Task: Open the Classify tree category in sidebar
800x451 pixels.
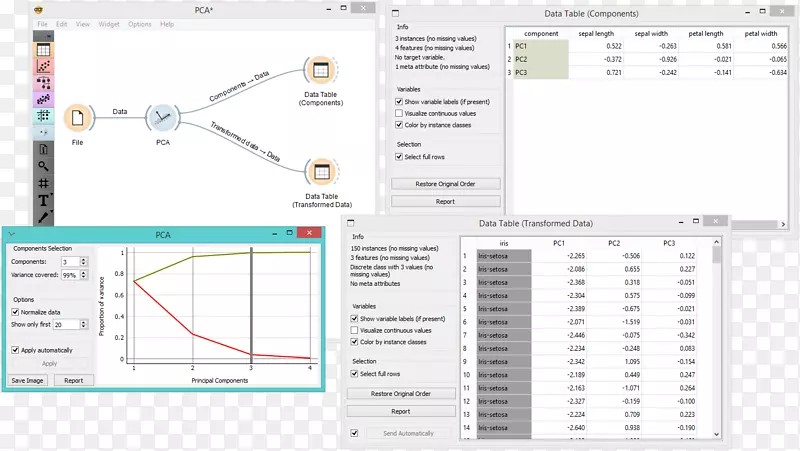Action: pos(43,83)
